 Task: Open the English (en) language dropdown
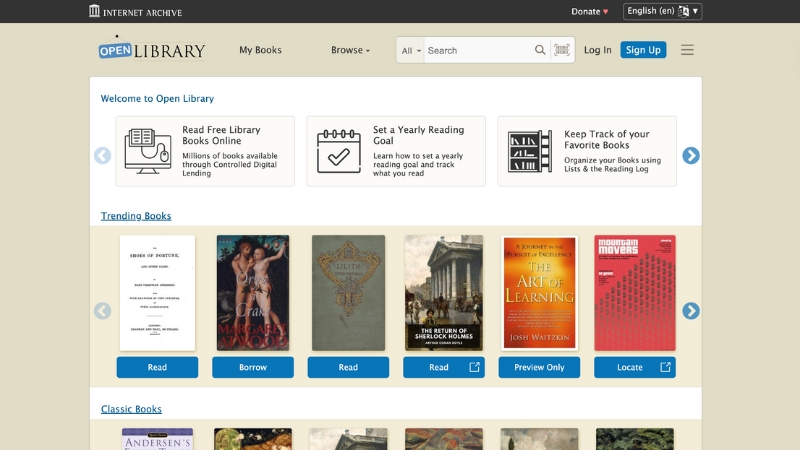(x=662, y=11)
